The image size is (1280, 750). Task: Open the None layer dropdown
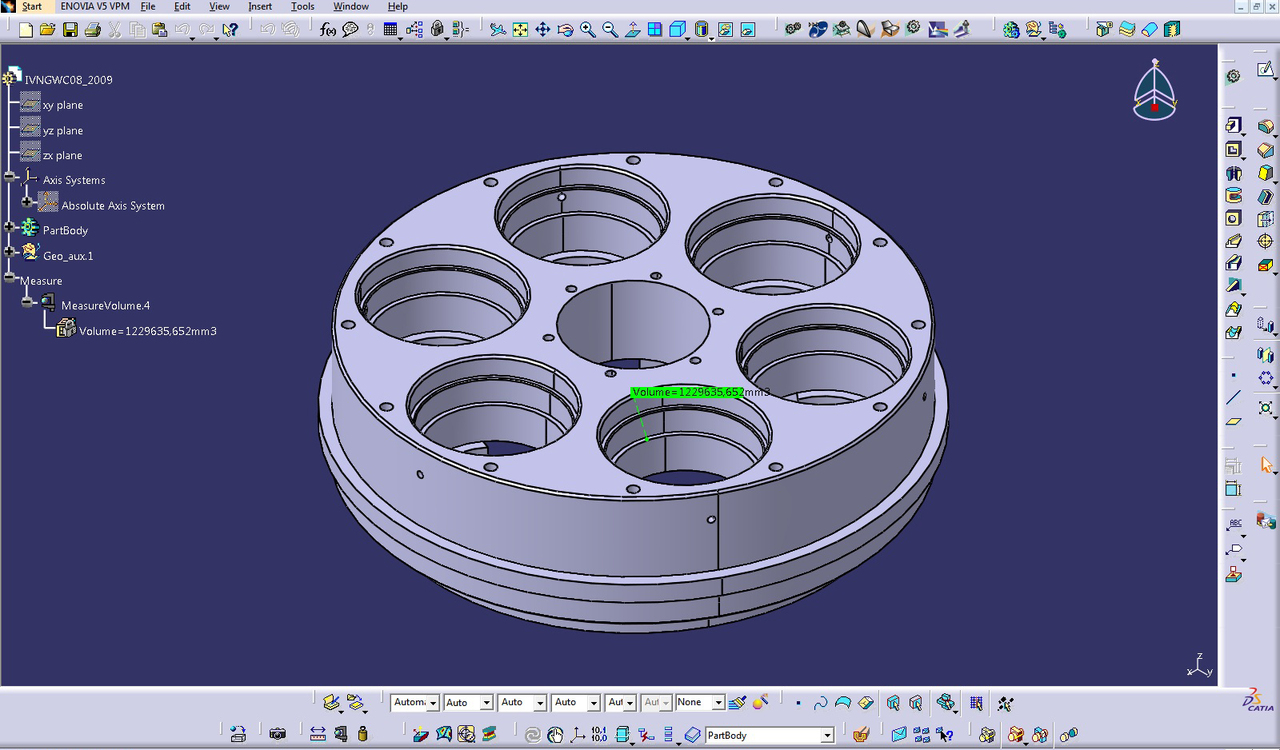click(717, 703)
